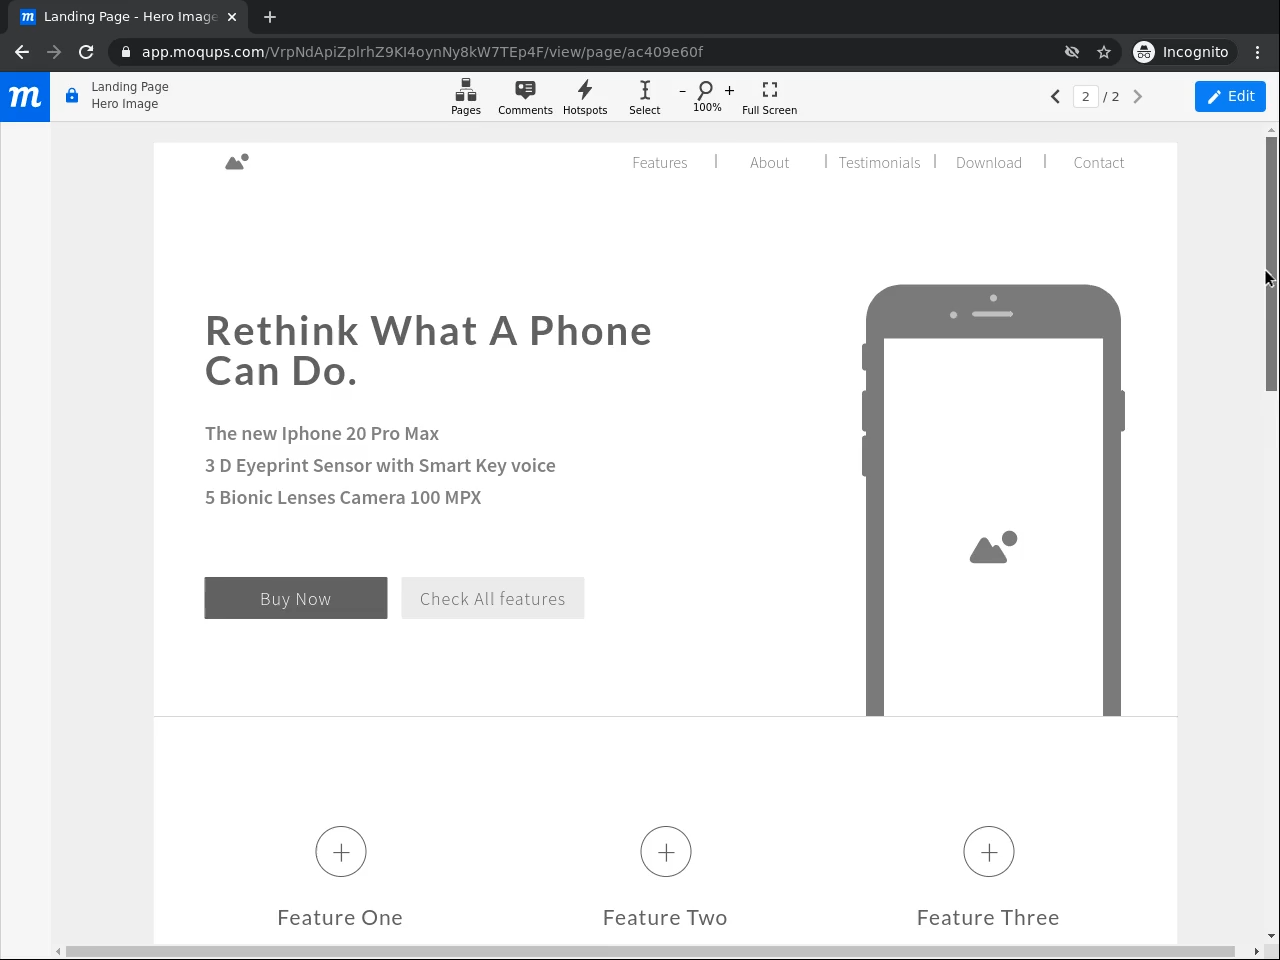Zoom out with the minus button
This screenshot has height=960, width=1280.
point(683,91)
